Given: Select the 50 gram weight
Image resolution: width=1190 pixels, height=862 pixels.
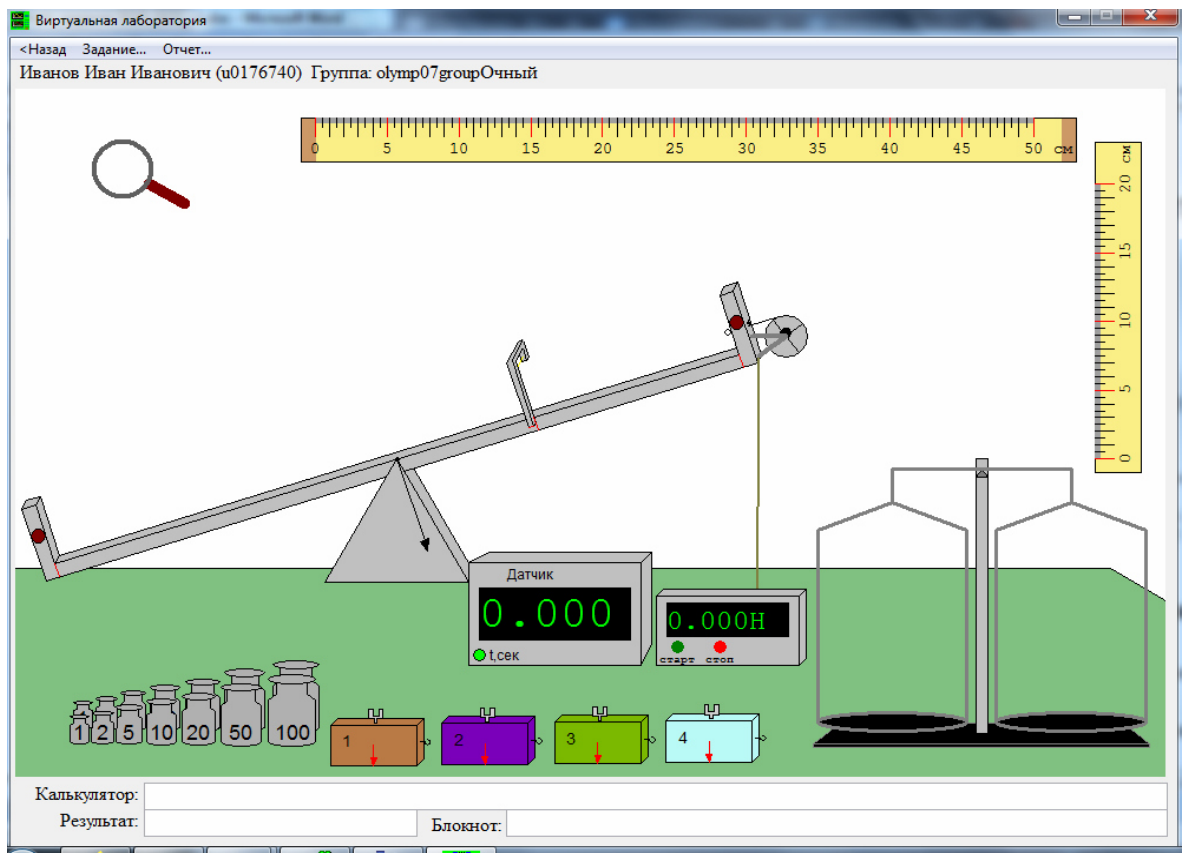Looking at the screenshot, I should pyautogui.click(x=242, y=708).
